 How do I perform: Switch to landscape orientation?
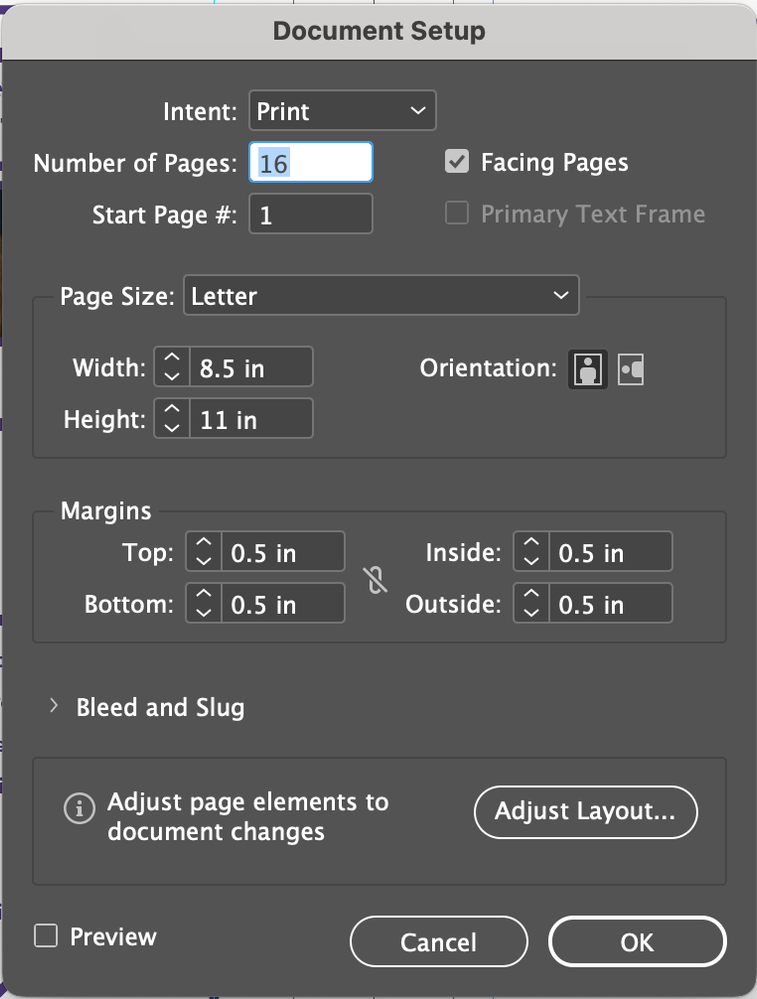click(631, 368)
